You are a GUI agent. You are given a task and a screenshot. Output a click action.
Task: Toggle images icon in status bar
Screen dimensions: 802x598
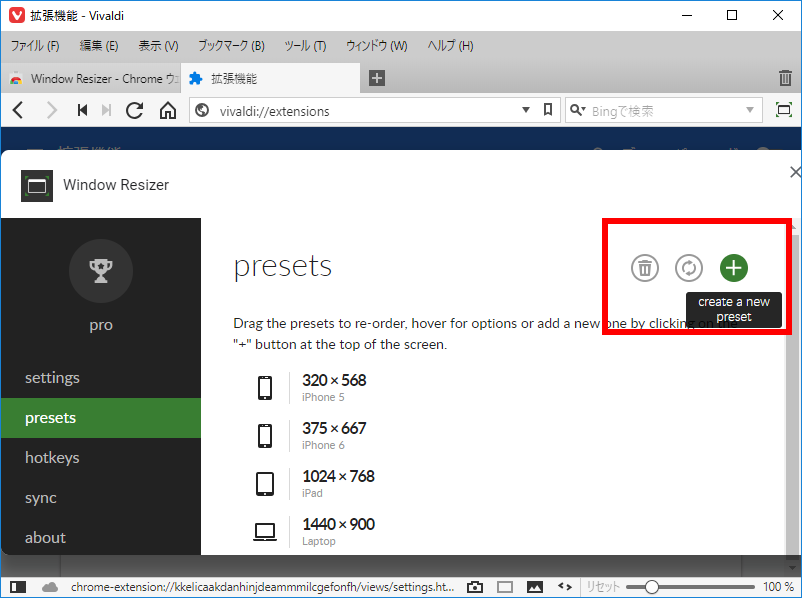click(x=535, y=587)
